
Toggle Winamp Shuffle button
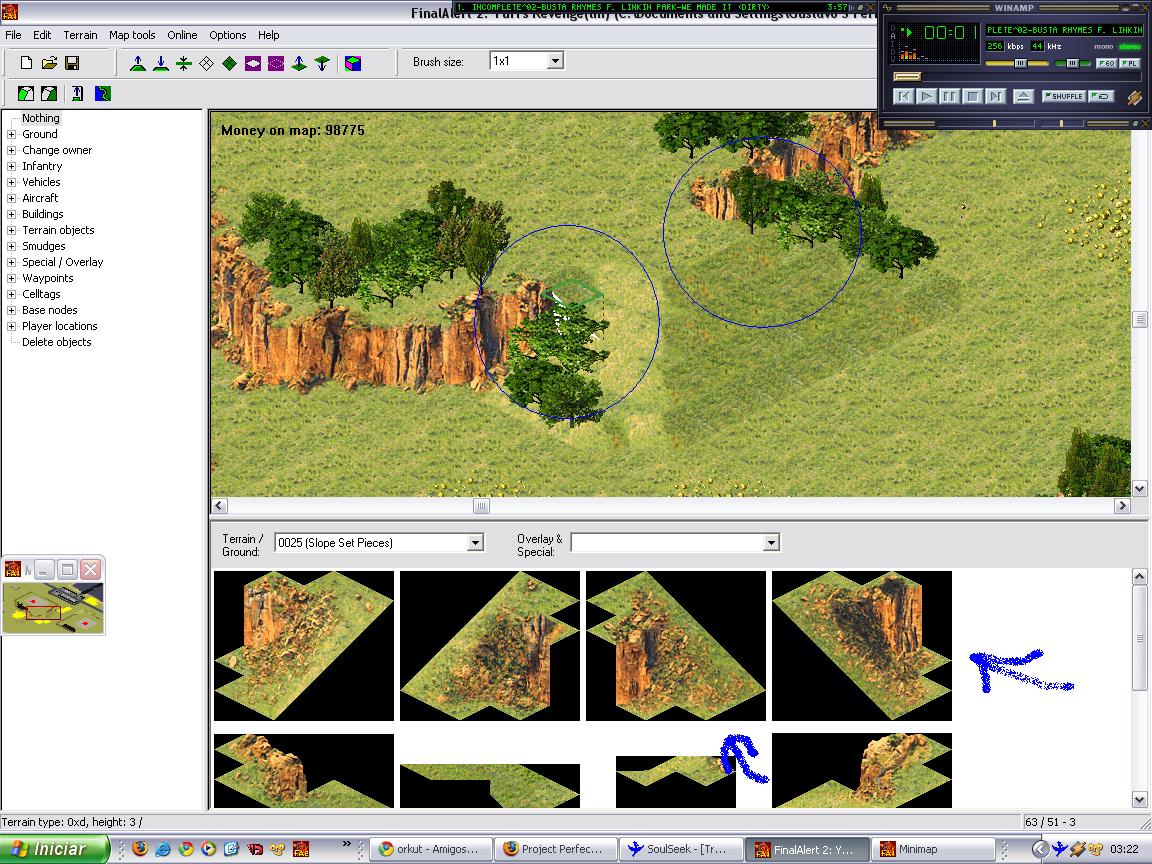1062,96
